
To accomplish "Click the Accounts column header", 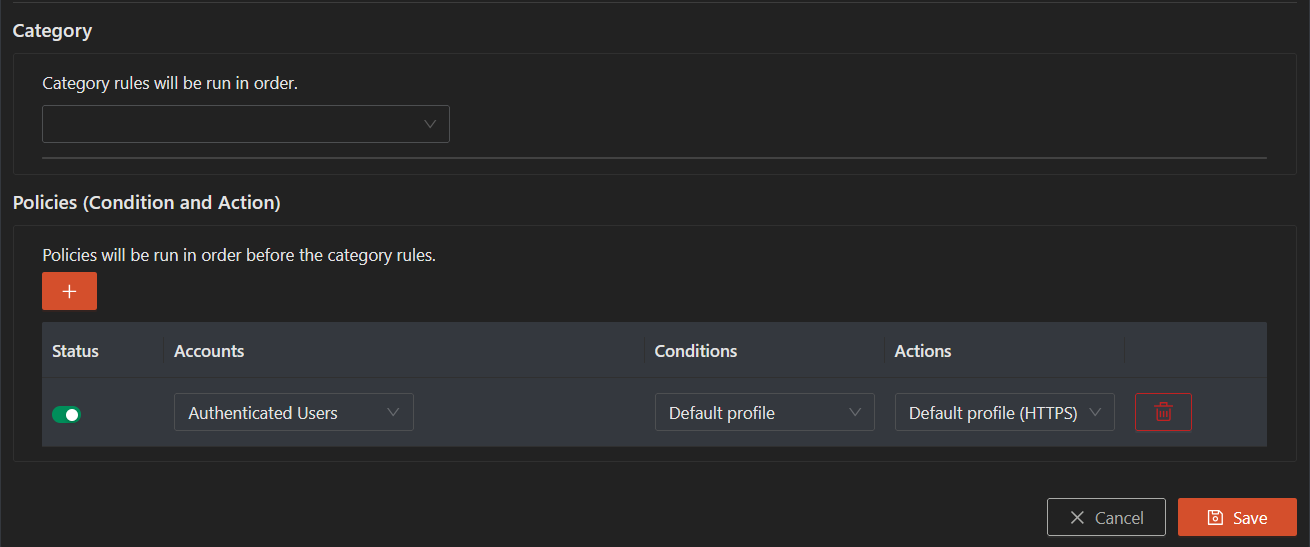I will (x=209, y=351).
